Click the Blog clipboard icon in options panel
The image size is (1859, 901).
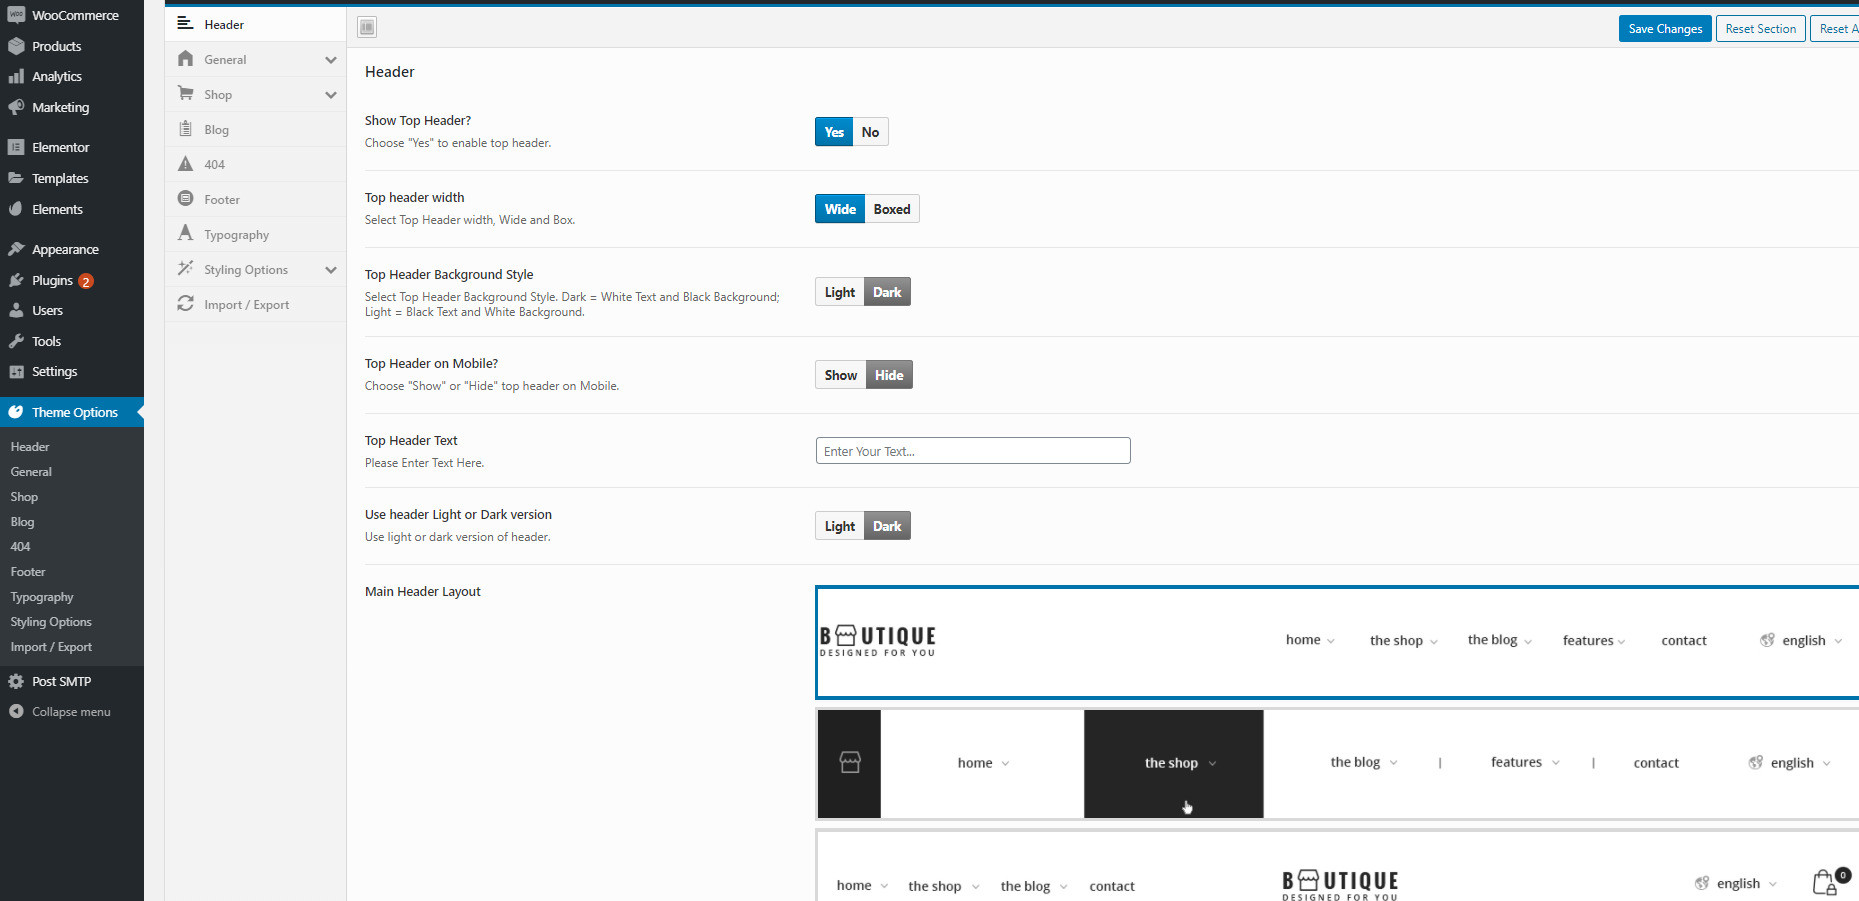point(185,129)
